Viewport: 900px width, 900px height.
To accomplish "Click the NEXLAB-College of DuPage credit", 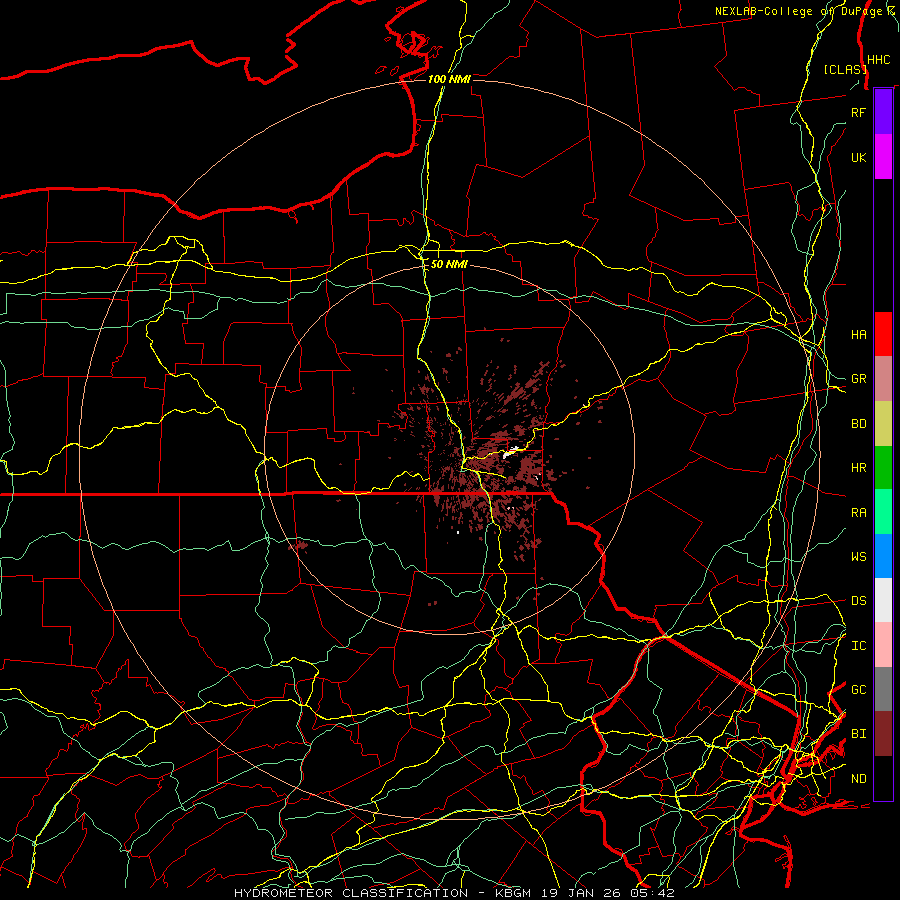I will (x=805, y=11).
